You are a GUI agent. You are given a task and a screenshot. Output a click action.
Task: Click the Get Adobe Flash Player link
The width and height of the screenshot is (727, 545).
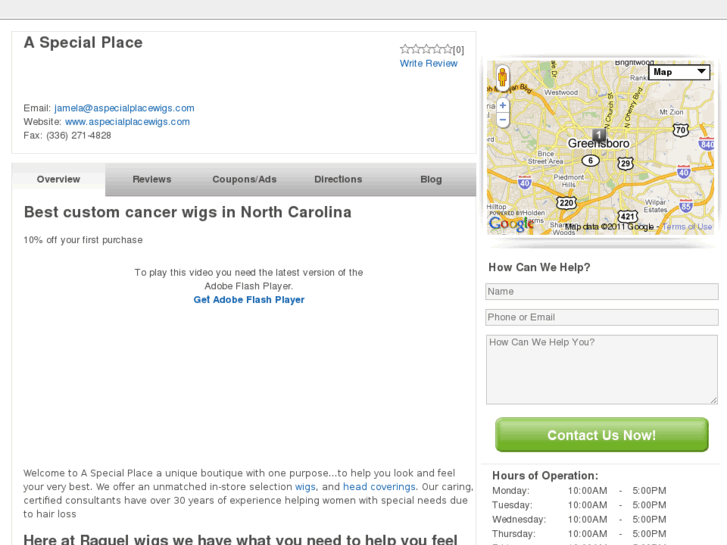point(249,300)
